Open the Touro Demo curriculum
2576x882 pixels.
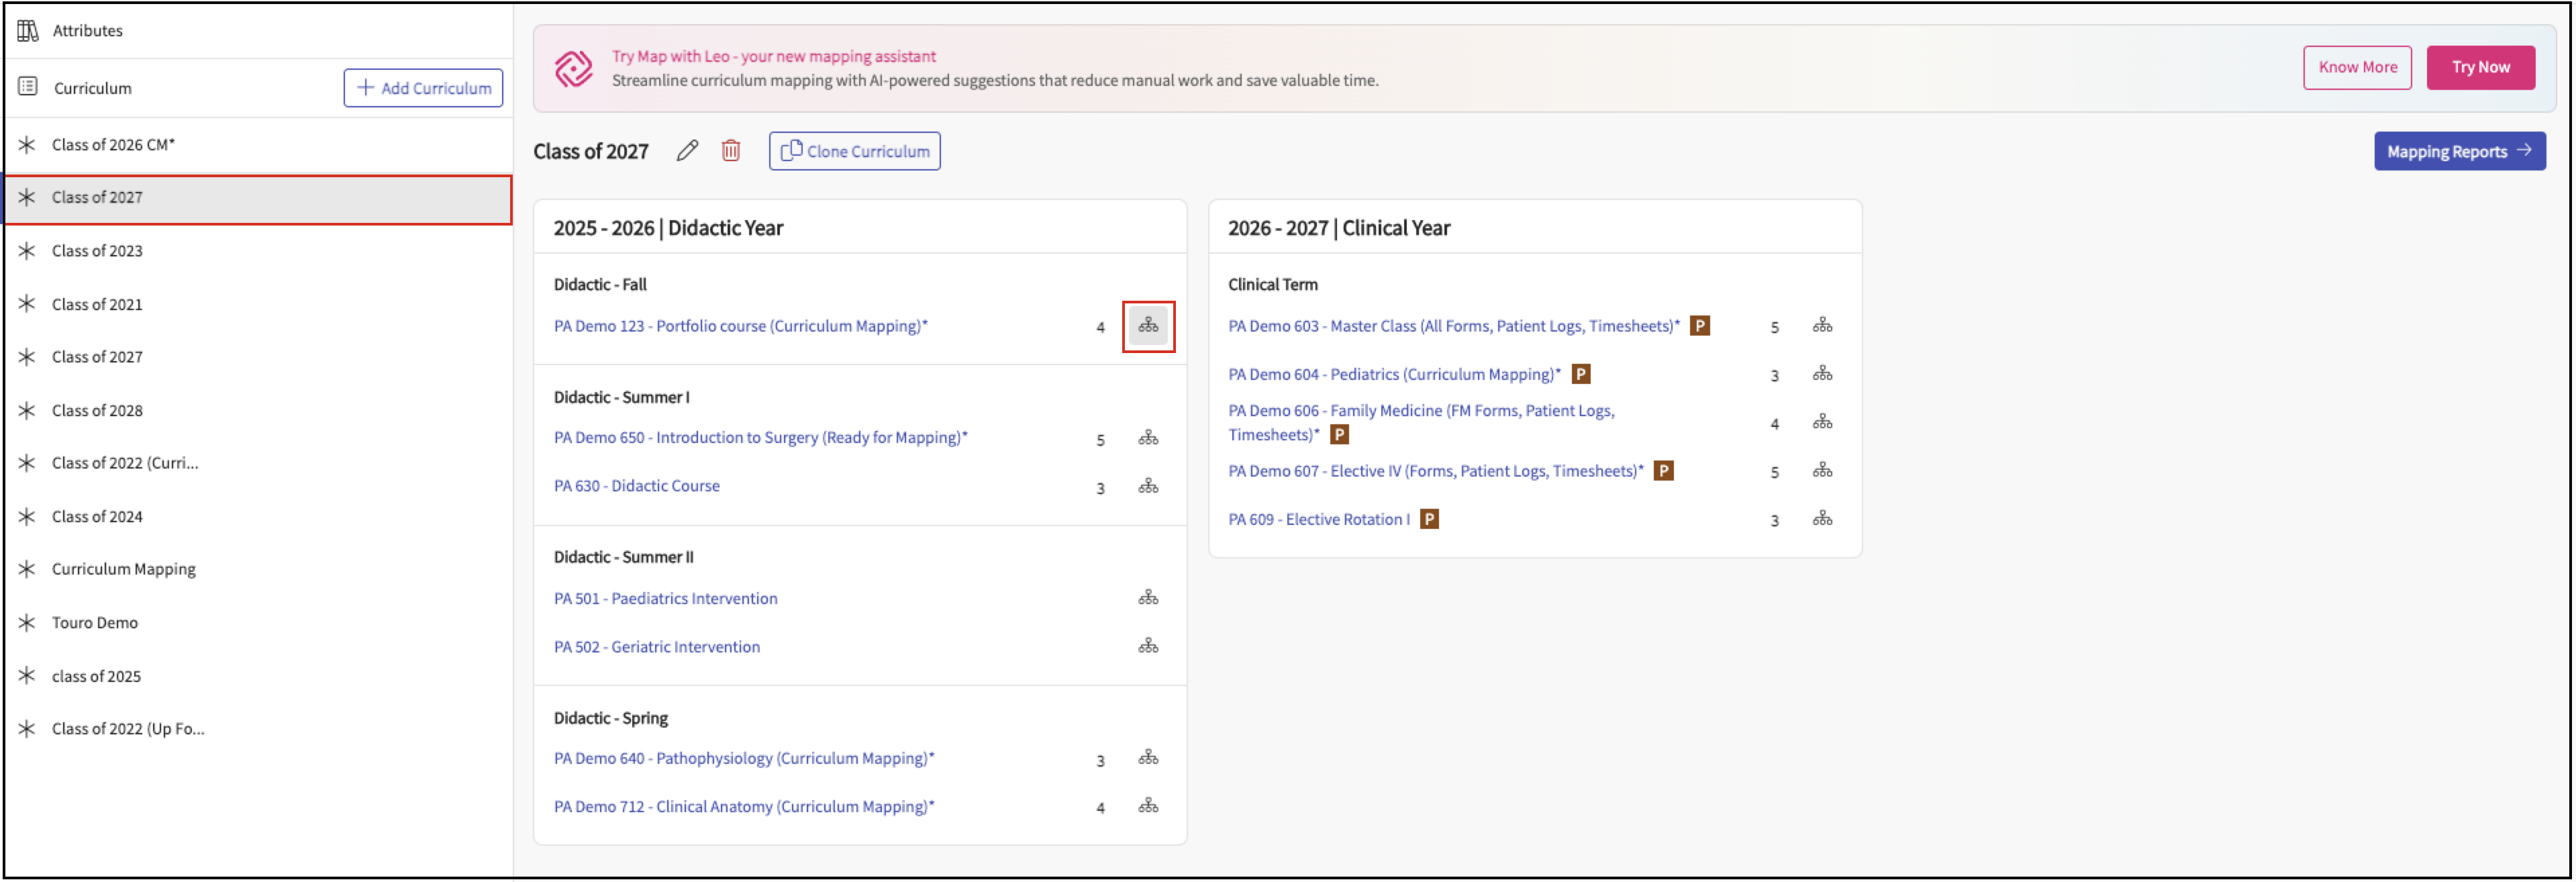point(95,623)
